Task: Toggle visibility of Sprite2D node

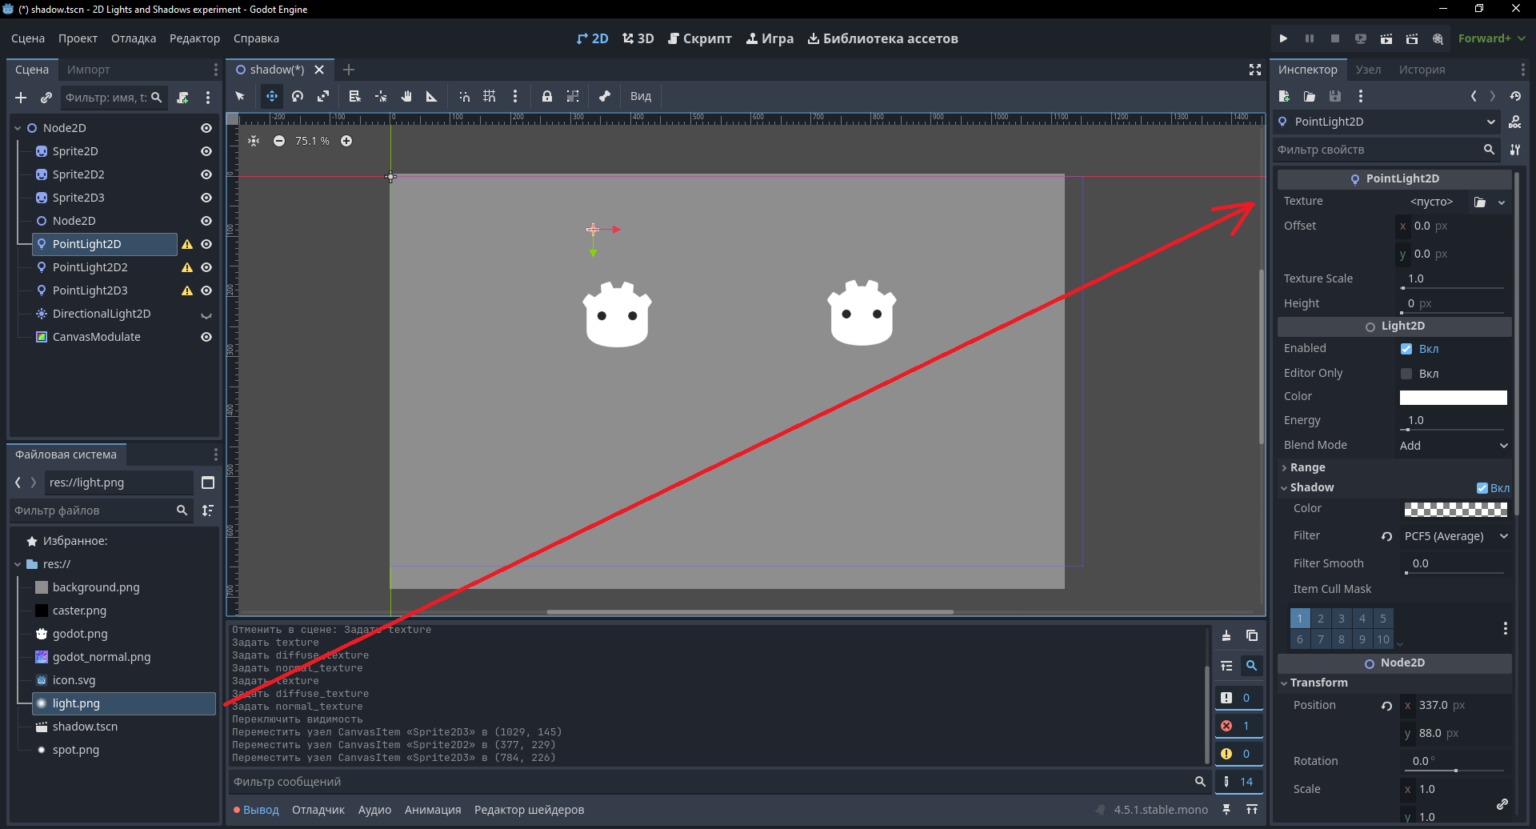Action: click(x=206, y=151)
